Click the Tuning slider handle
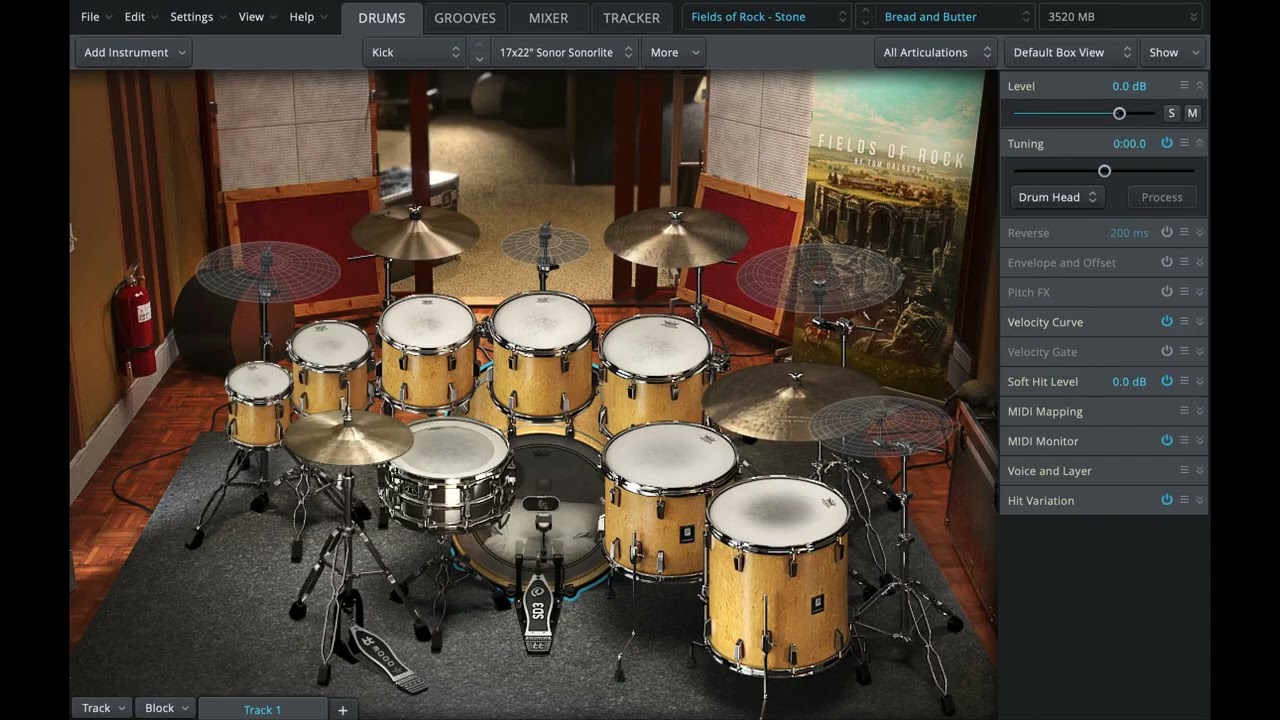The height and width of the screenshot is (720, 1280). tap(1104, 171)
